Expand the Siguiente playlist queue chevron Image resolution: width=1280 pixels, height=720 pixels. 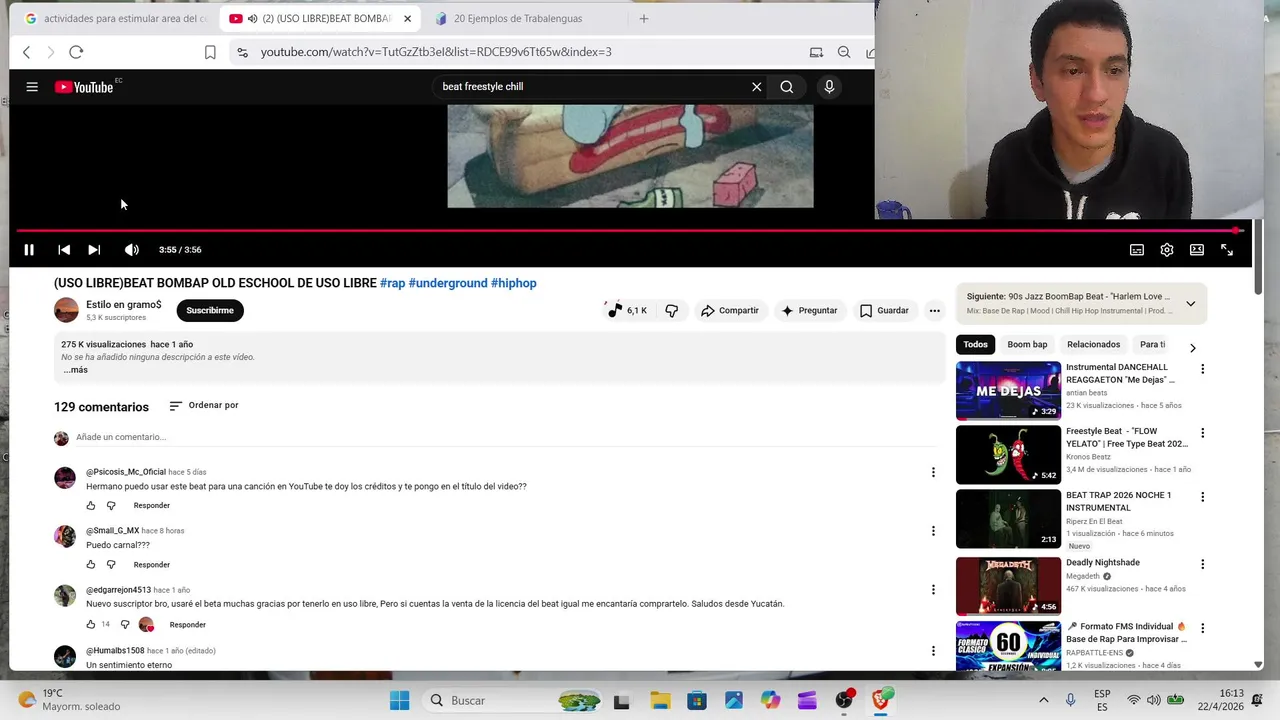coord(1190,304)
